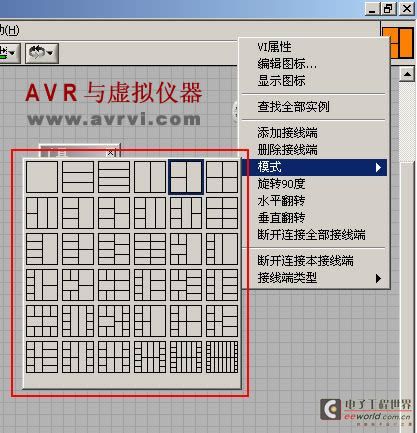
Task: Select the 2x4 grid pattern in third row
Action: pos(150,249)
